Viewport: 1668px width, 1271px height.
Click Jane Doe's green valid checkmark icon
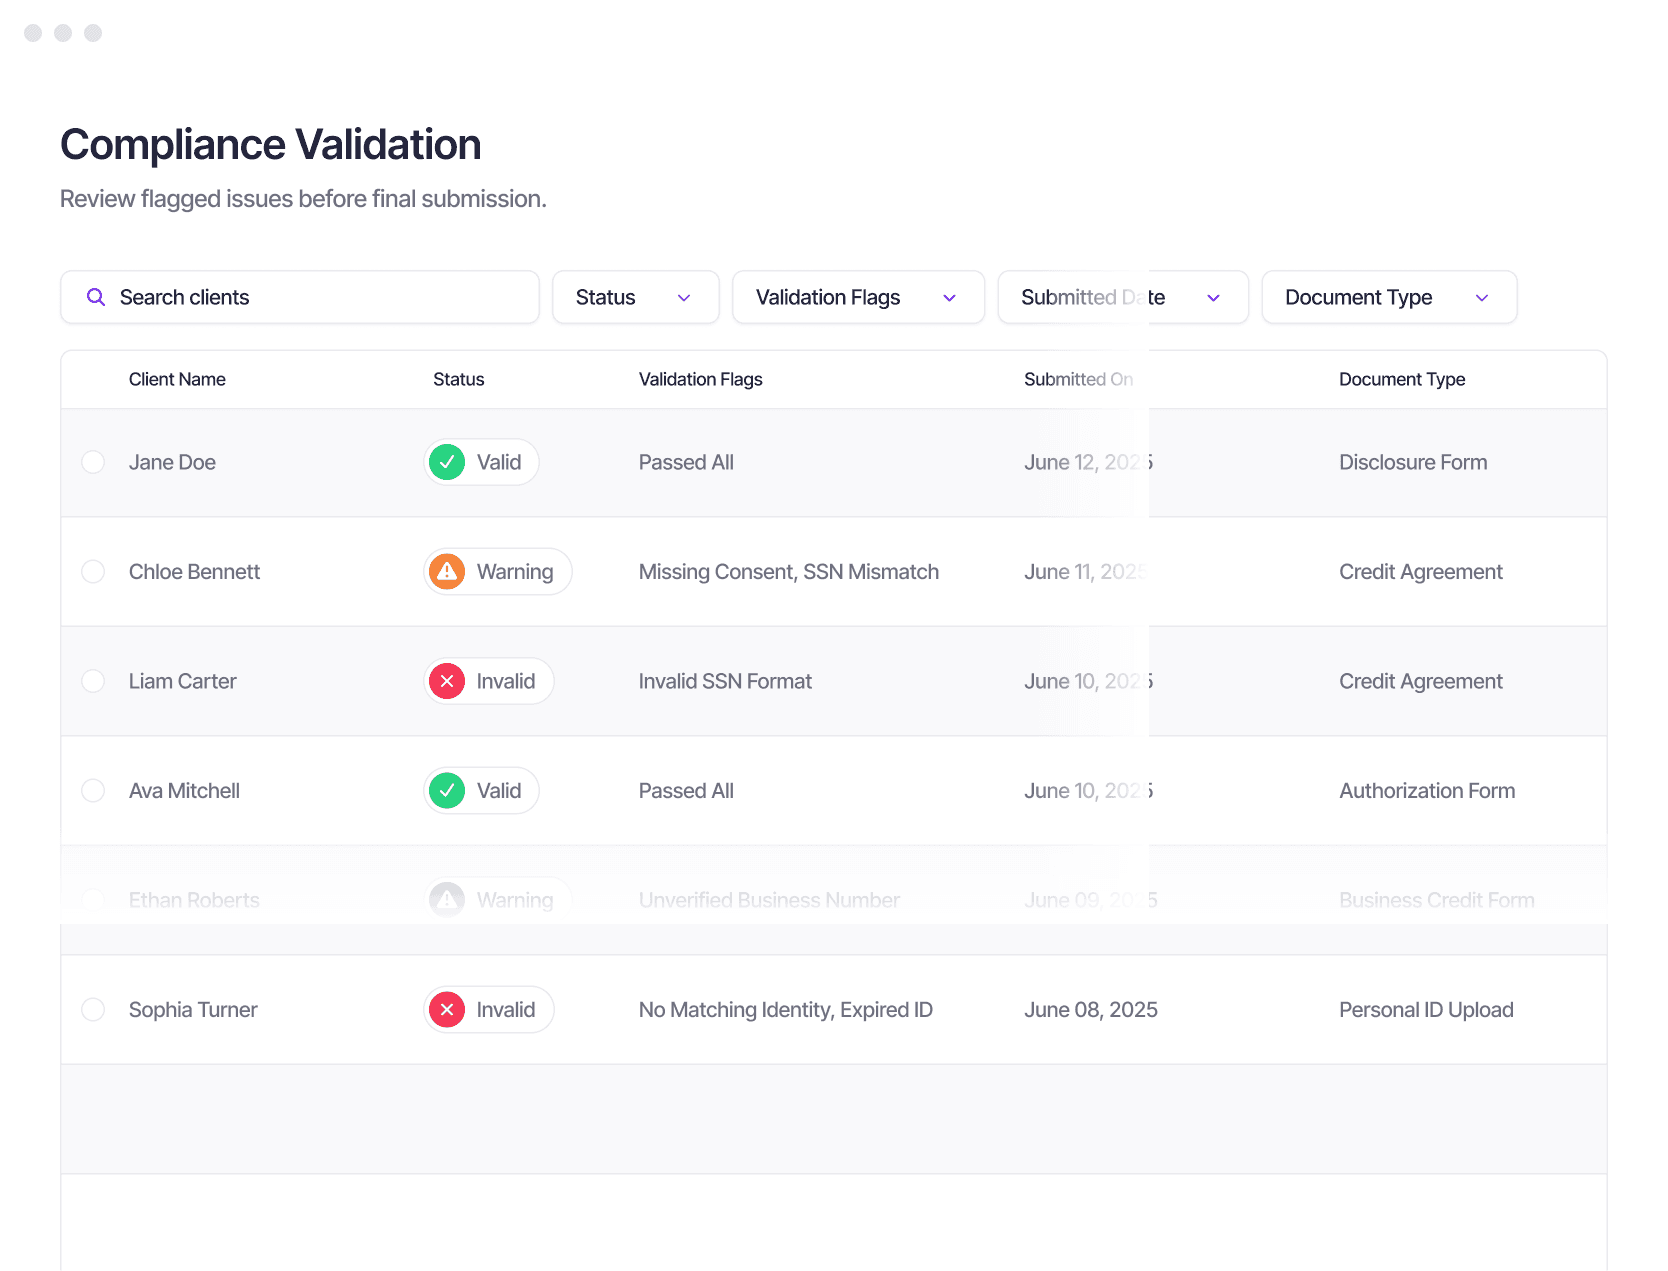pyautogui.click(x=447, y=462)
